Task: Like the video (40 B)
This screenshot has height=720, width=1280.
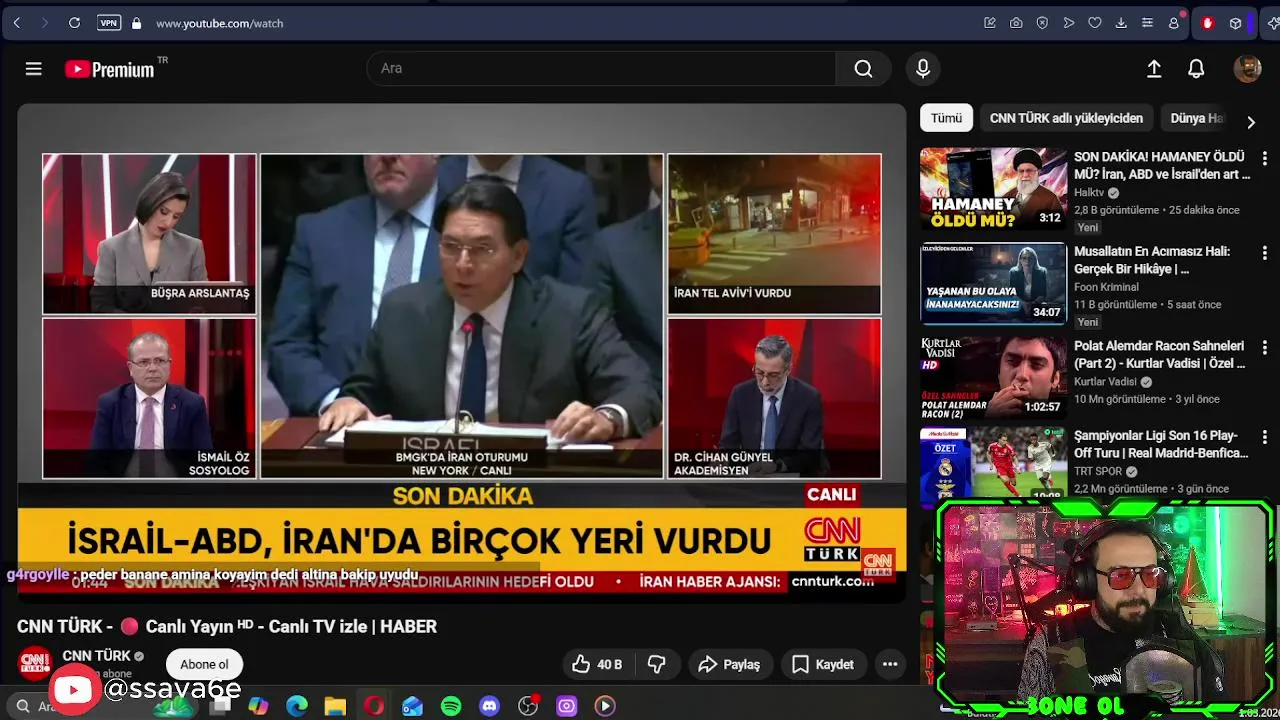Action: pos(597,664)
